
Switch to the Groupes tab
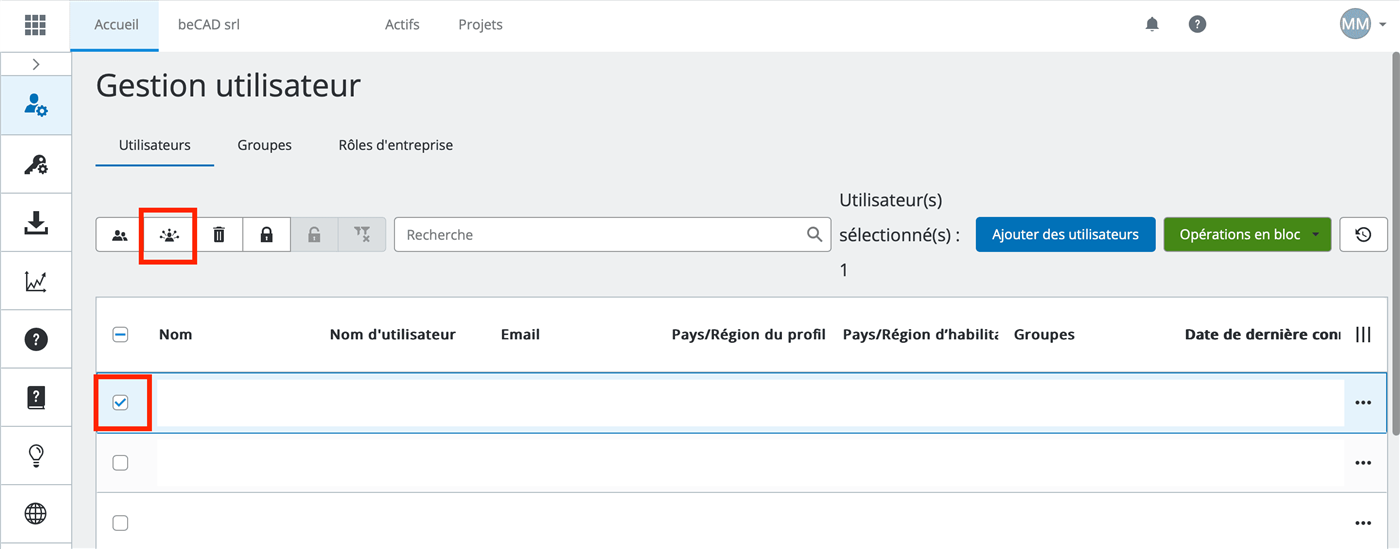pyautogui.click(x=265, y=145)
